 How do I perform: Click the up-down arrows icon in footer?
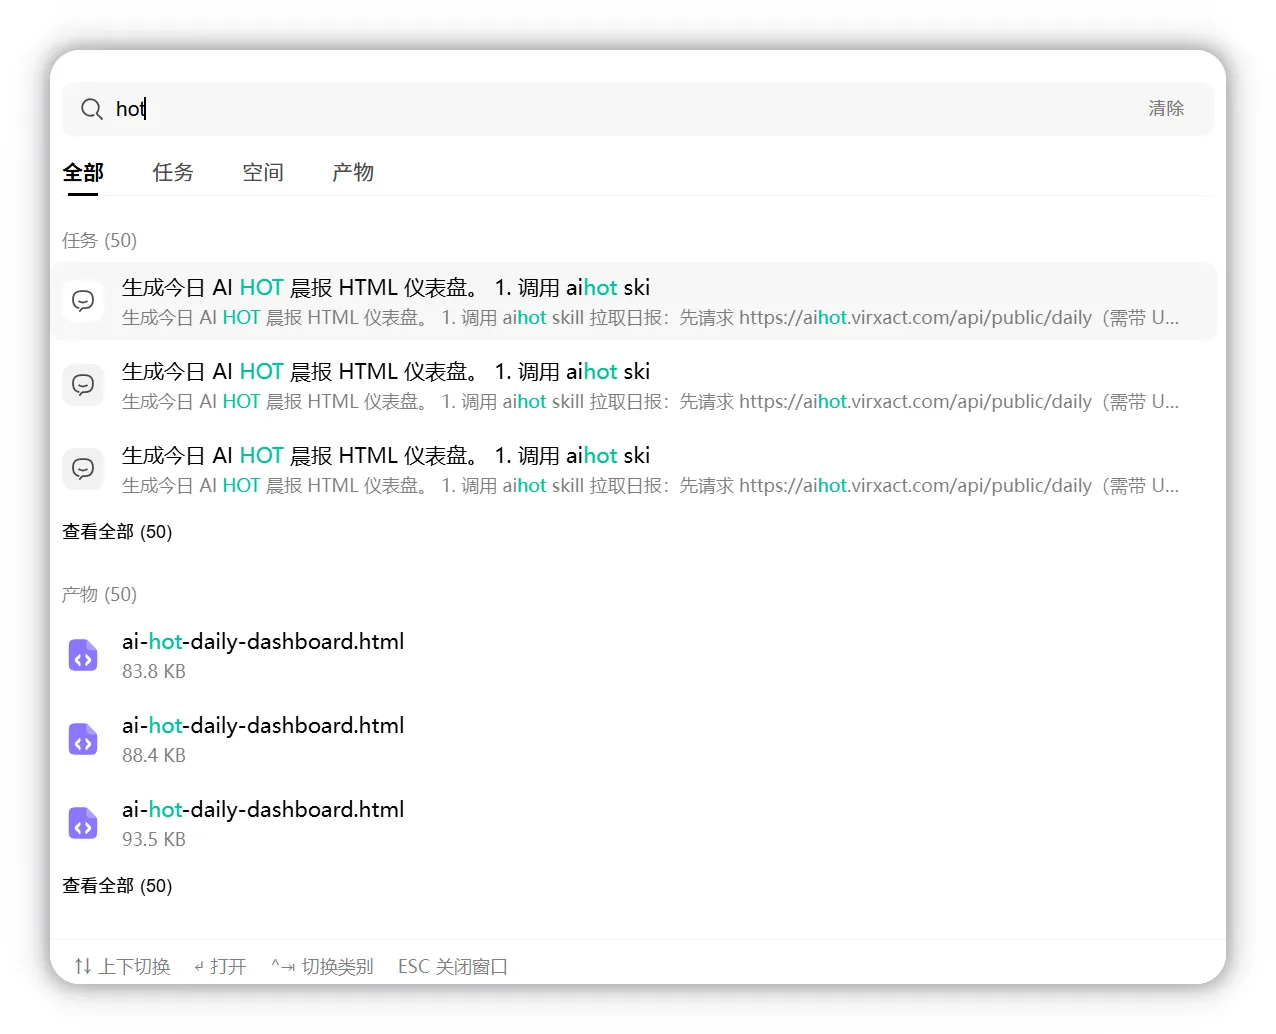pyautogui.click(x=83, y=967)
